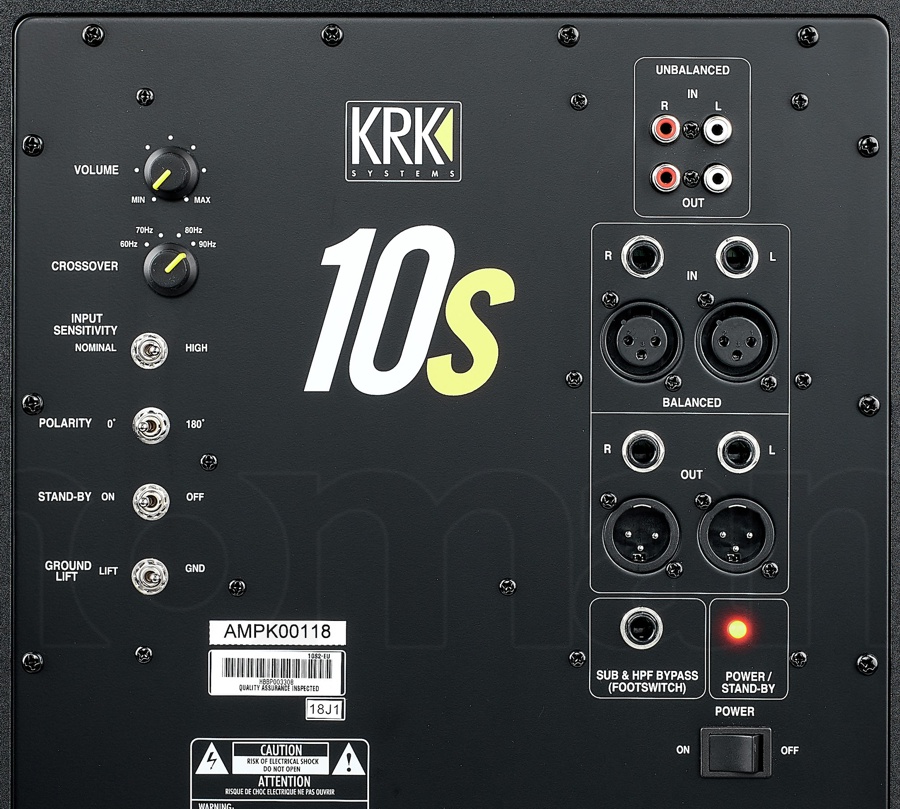The height and width of the screenshot is (809, 900).
Task: Click the balanced IN L quarter-inch jack
Action: click(x=737, y=257)
